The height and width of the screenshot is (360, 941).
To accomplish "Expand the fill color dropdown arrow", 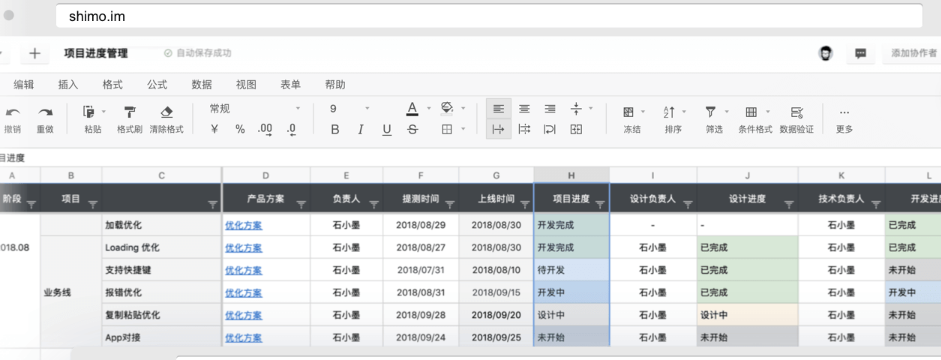I will (x=463, y=109).
